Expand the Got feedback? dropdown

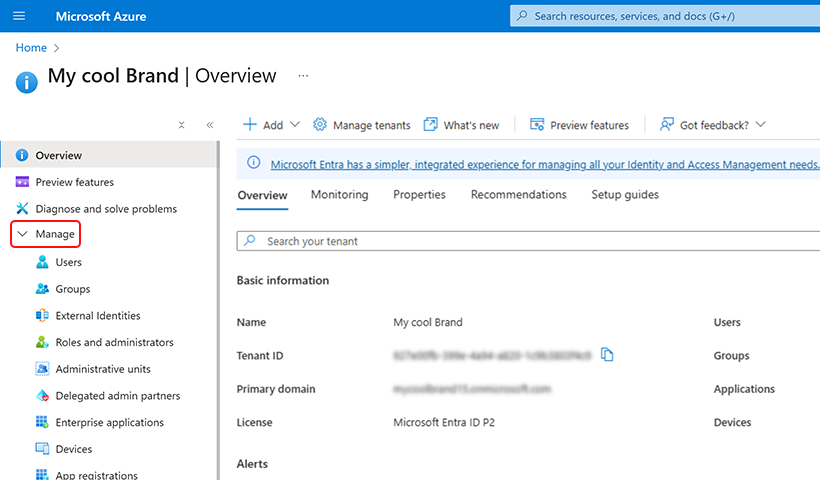(713, 125)
